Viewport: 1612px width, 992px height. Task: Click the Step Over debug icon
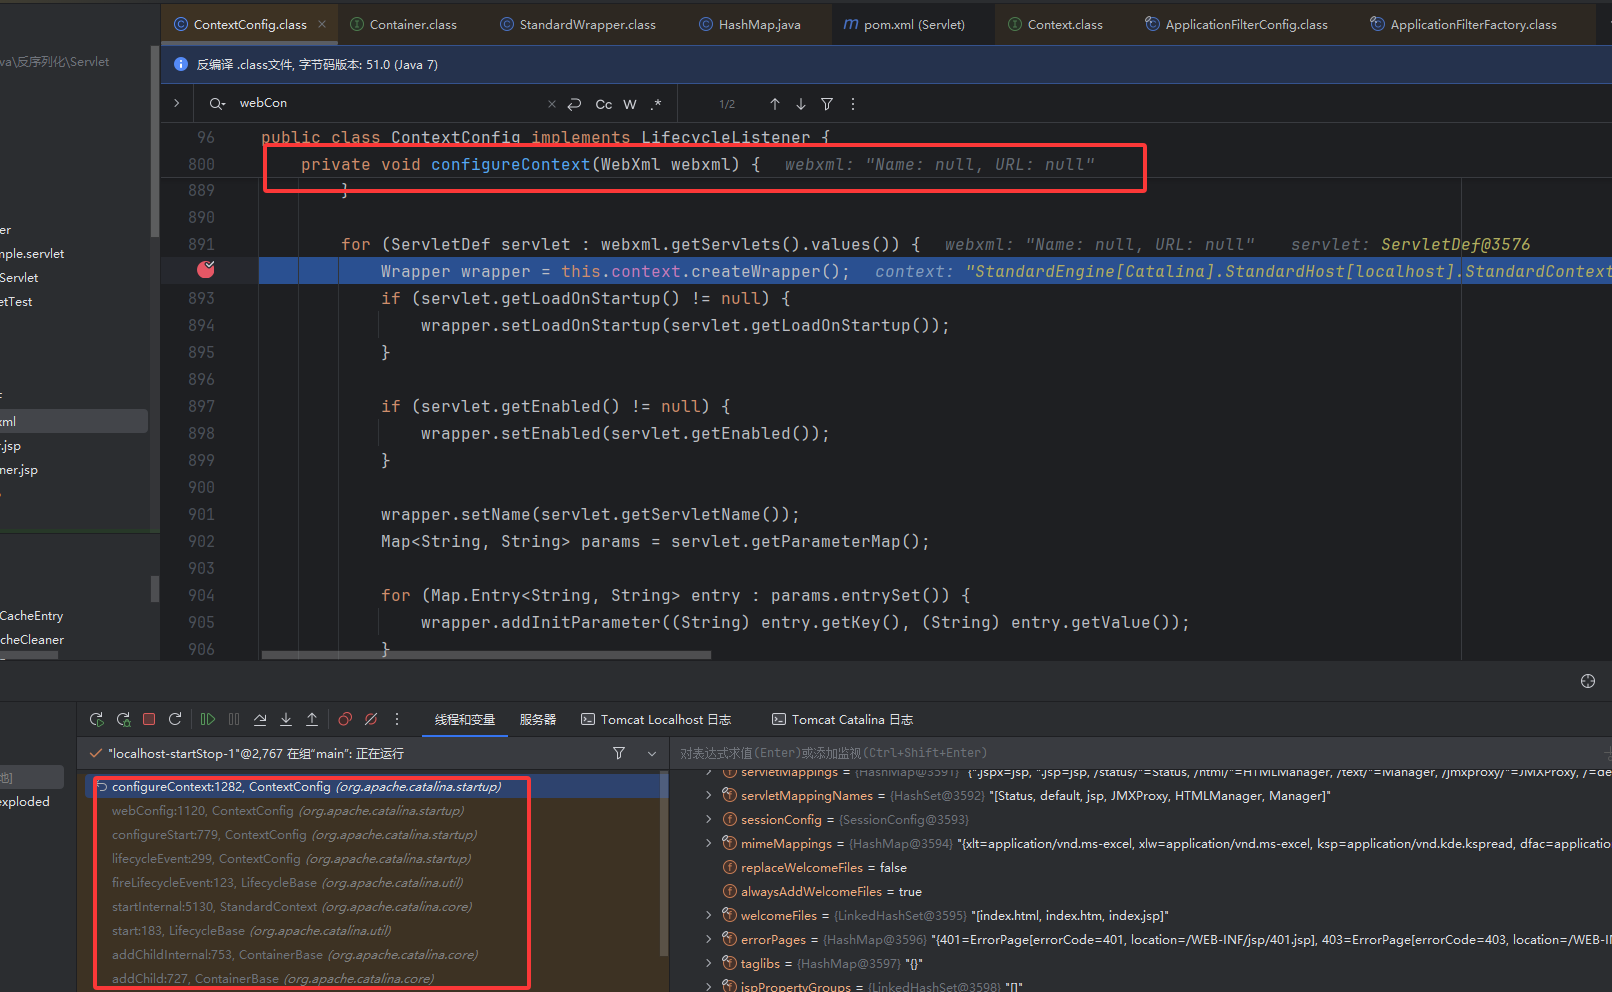pyautogui.click(x=260, y=719)
